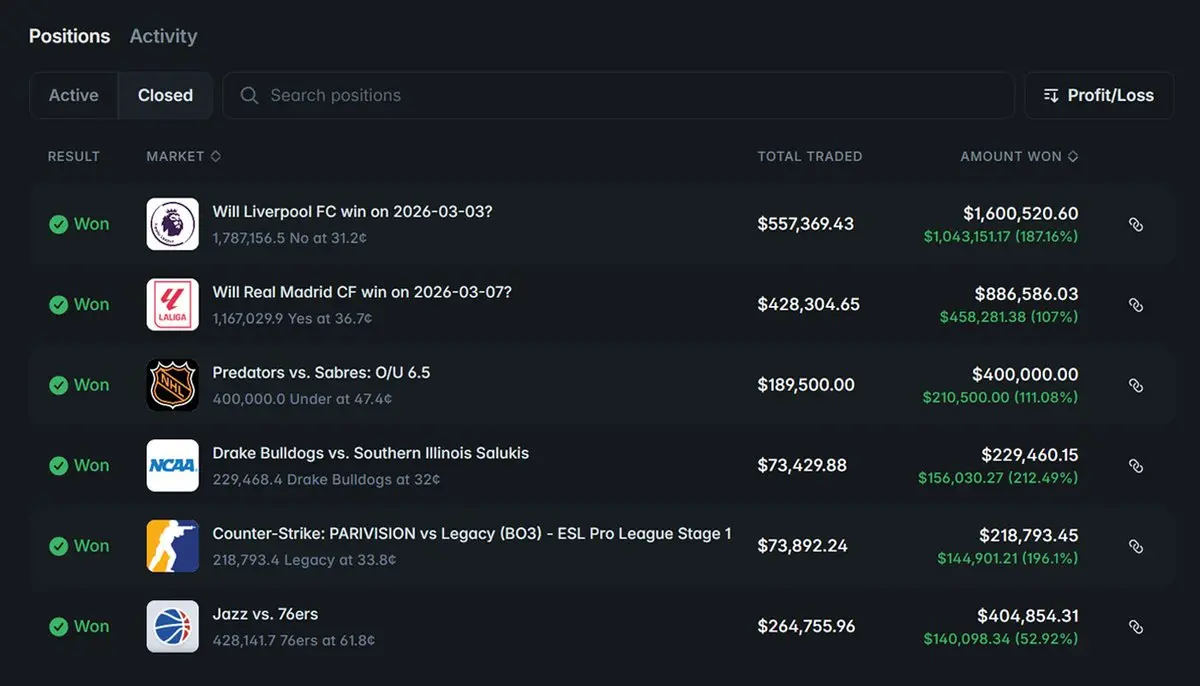
Task: Copy link for Predators vs. Sabres position
Action: point(1135,385)
